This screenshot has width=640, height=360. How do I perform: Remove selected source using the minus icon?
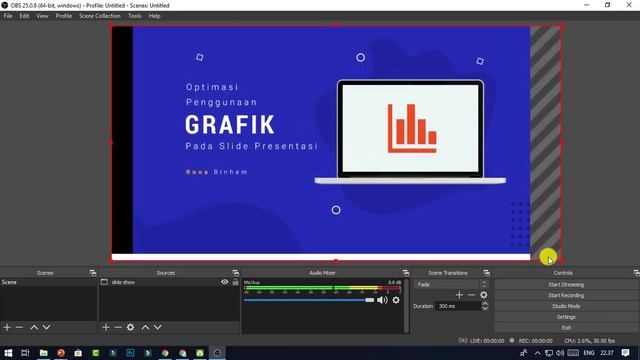tap(118, 327)
